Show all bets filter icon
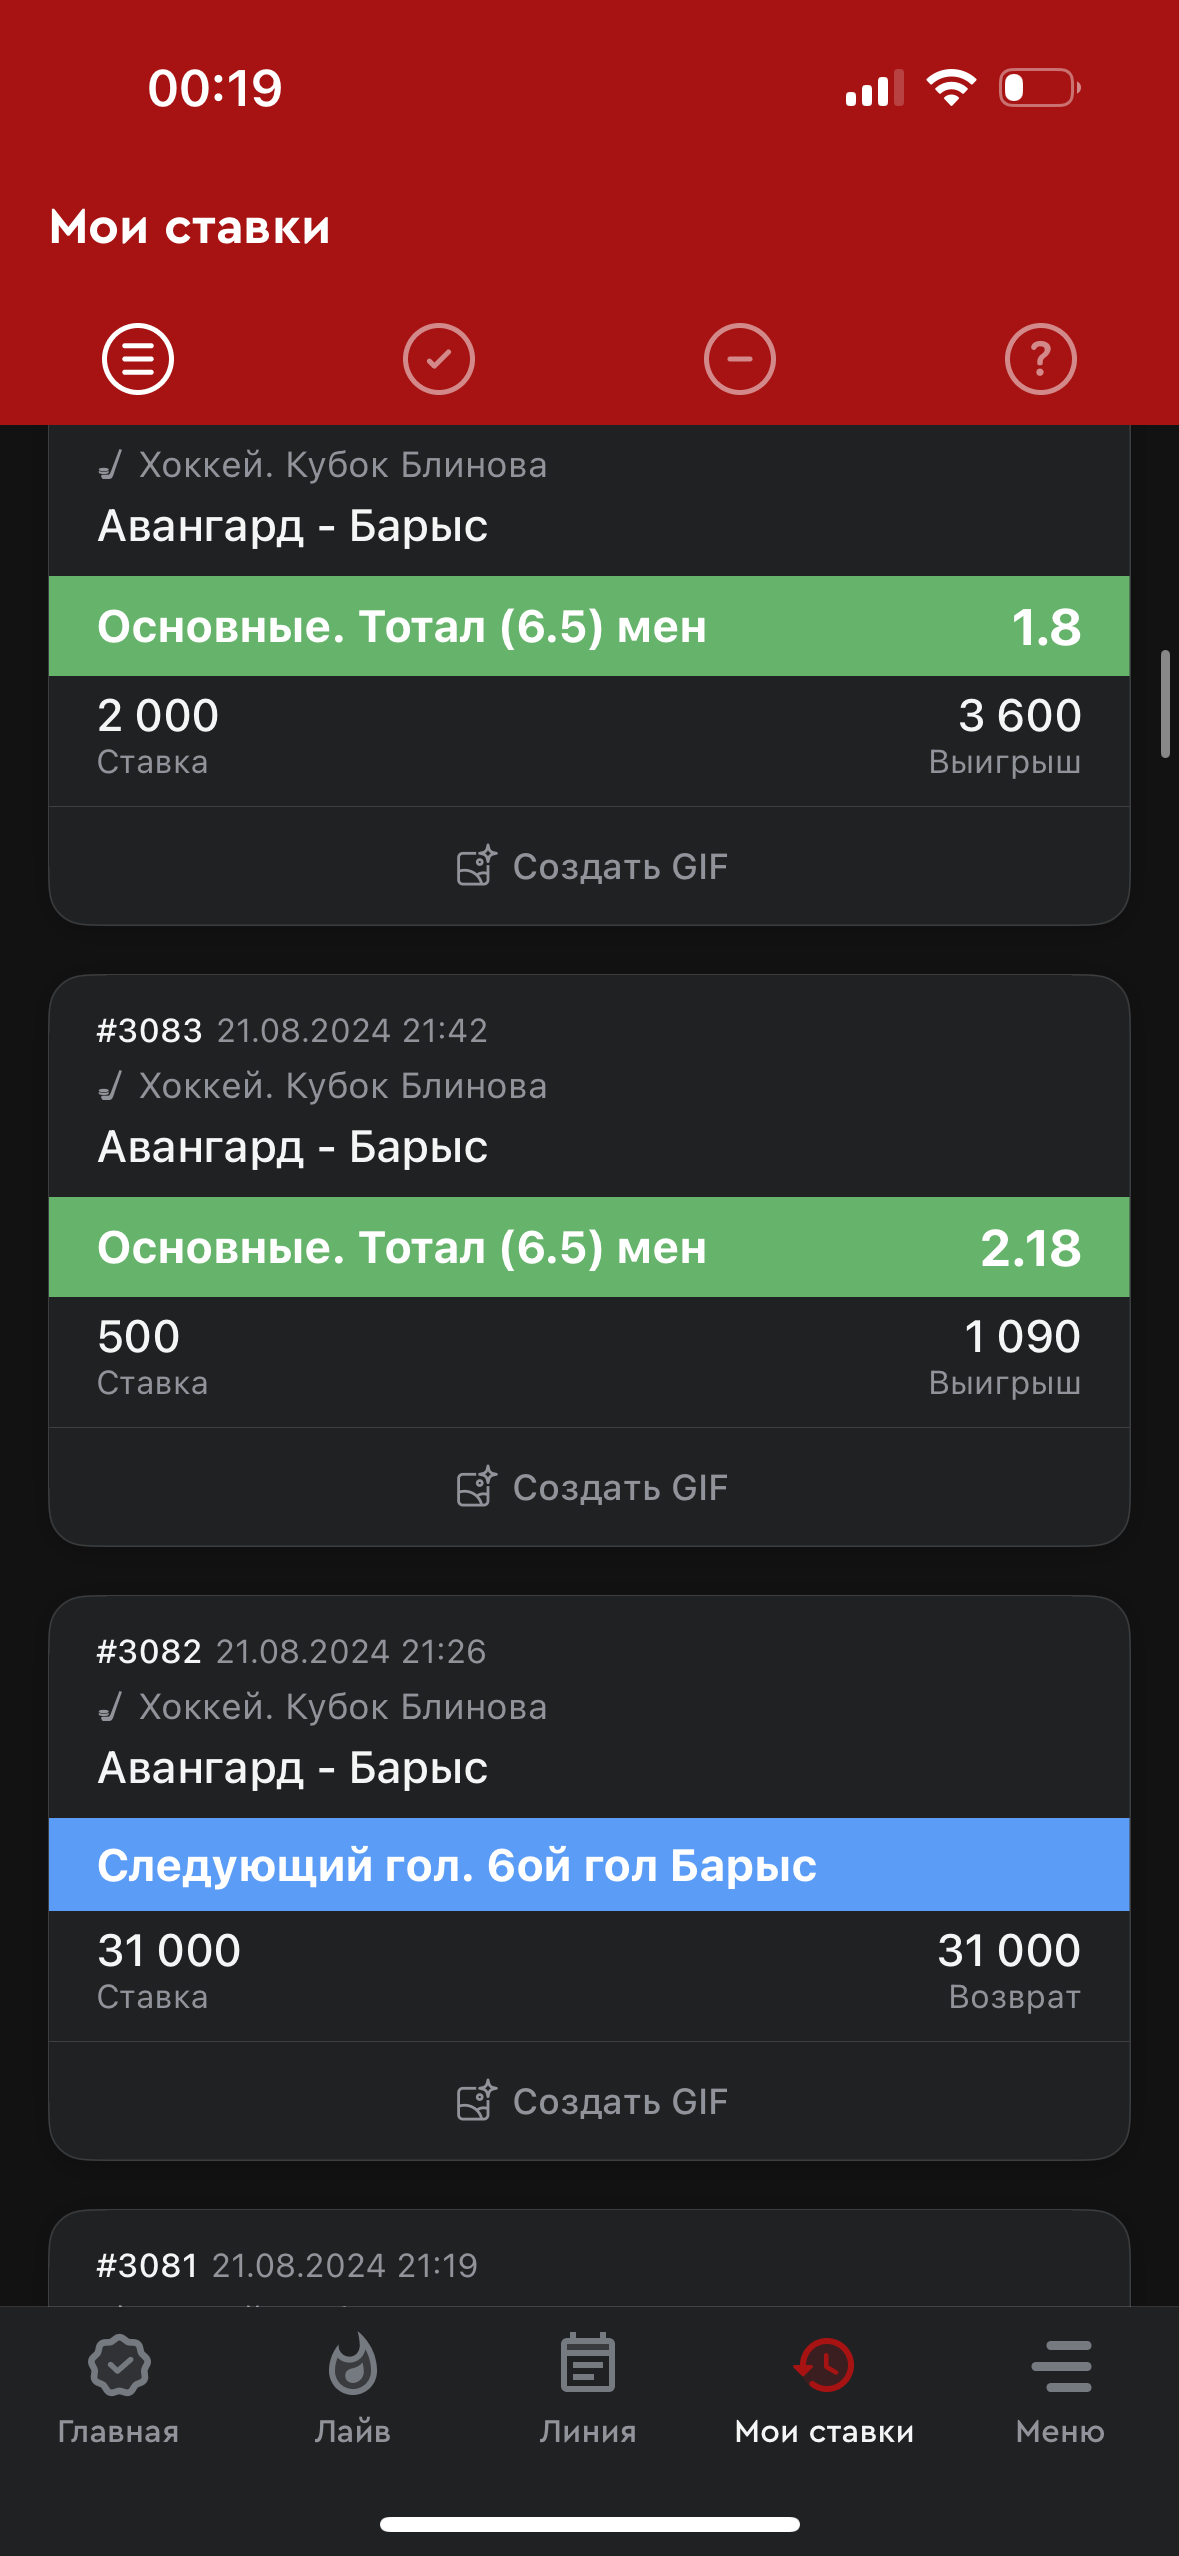Viewport: 1179px width, 2556px height. [138, 359]
